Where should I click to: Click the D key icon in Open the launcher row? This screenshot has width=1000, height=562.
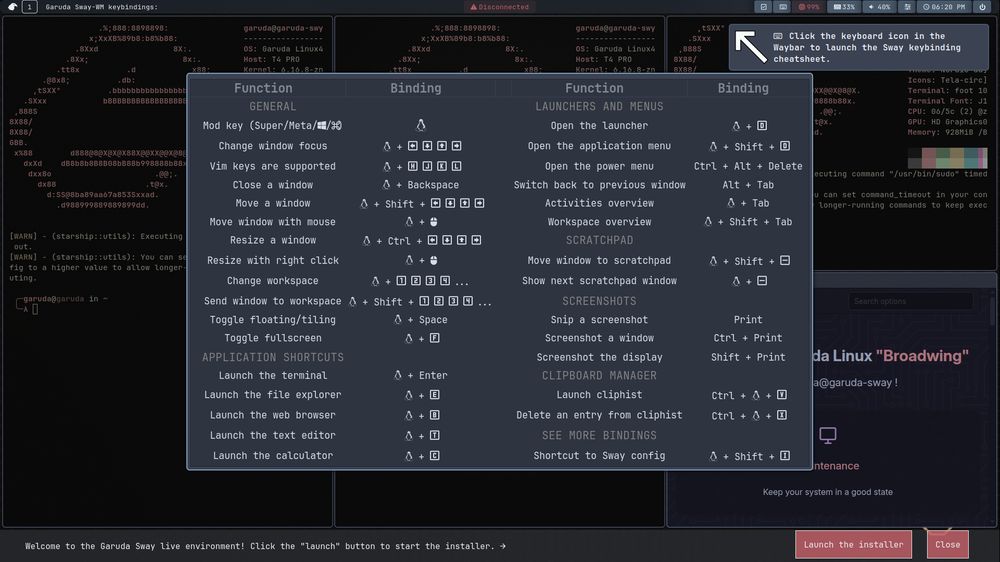762,126
